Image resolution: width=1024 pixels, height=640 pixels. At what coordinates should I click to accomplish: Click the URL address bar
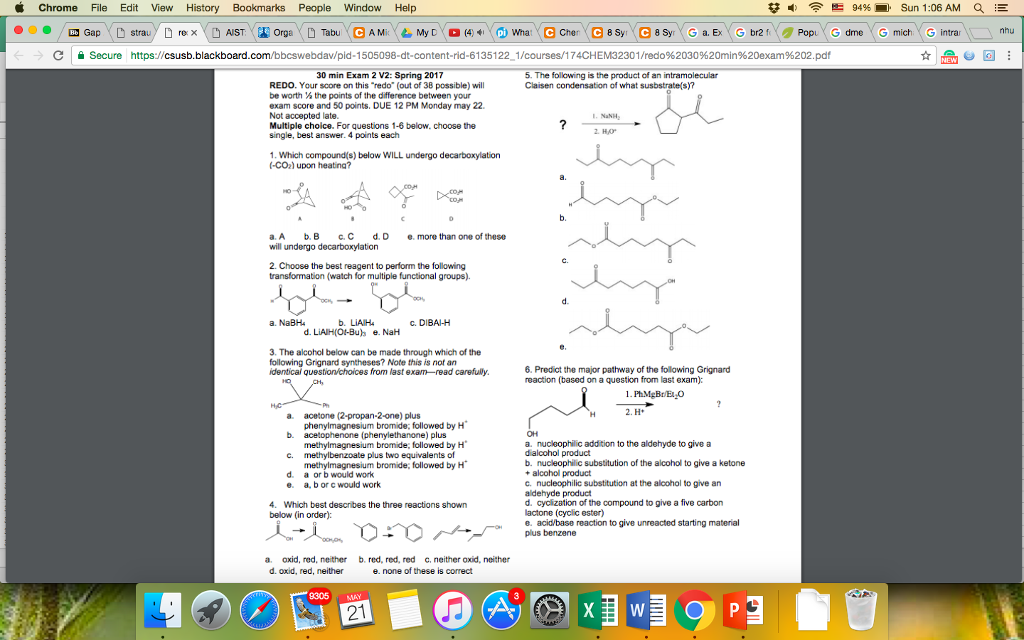tap(500, 56)
